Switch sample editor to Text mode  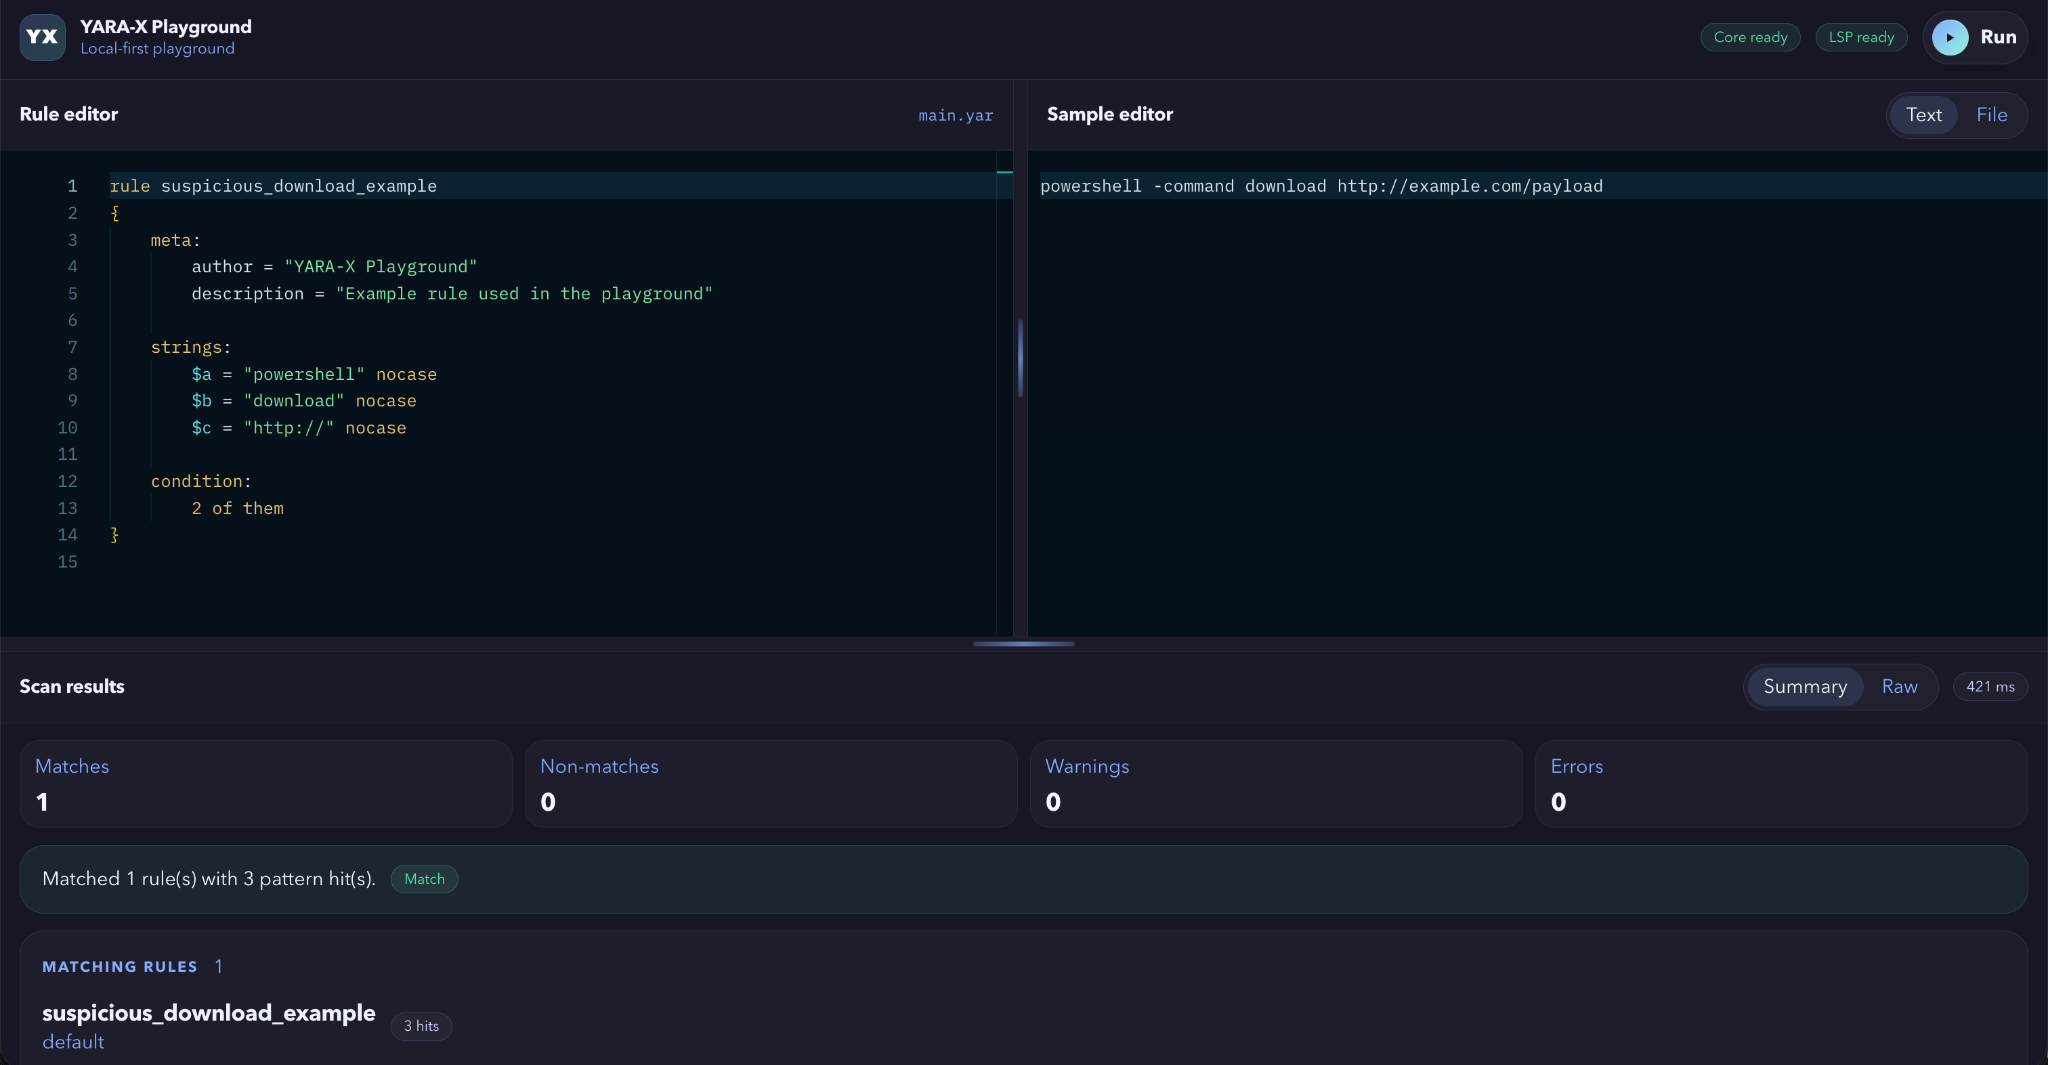click(x=1923, y=115)
